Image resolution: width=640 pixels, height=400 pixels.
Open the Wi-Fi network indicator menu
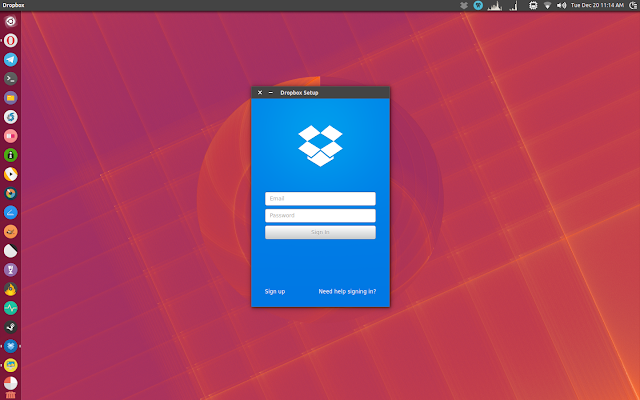(547, 5)
